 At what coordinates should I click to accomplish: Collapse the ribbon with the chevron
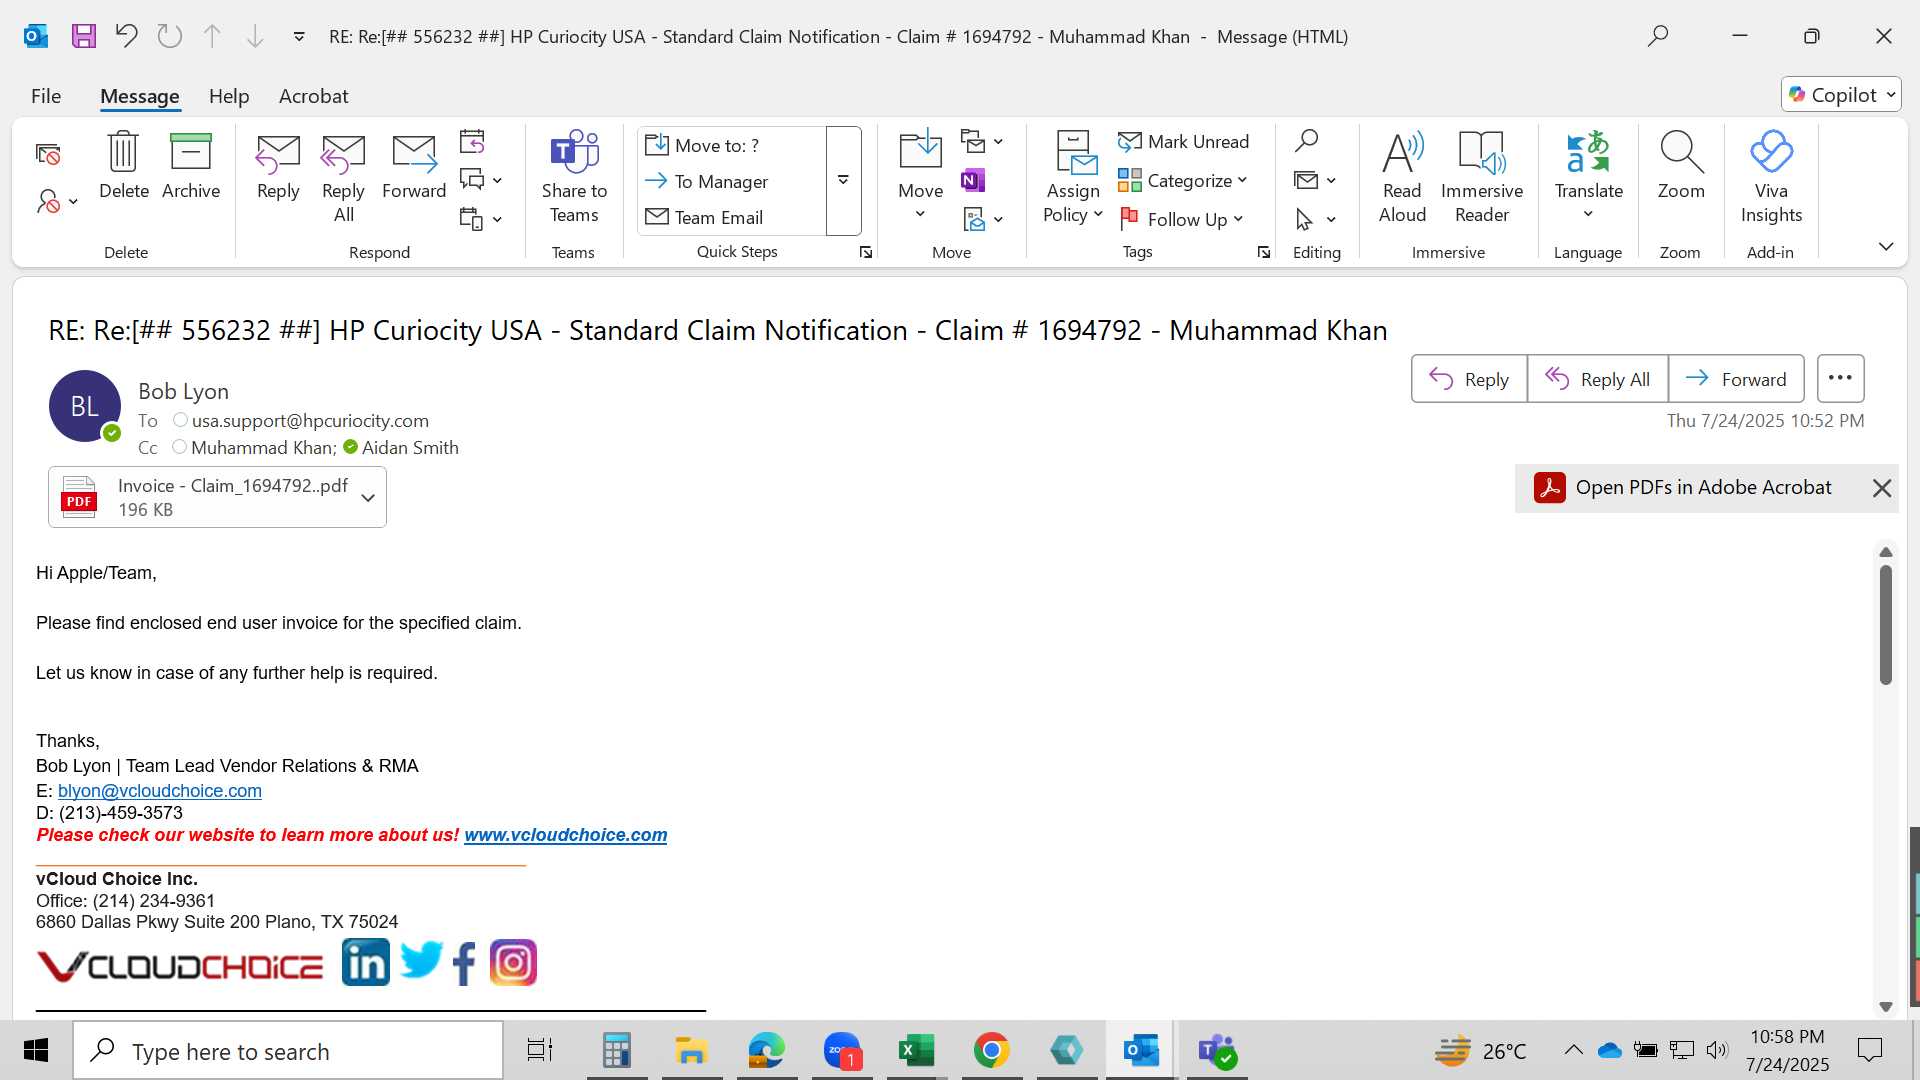(x=1886, y=246)
